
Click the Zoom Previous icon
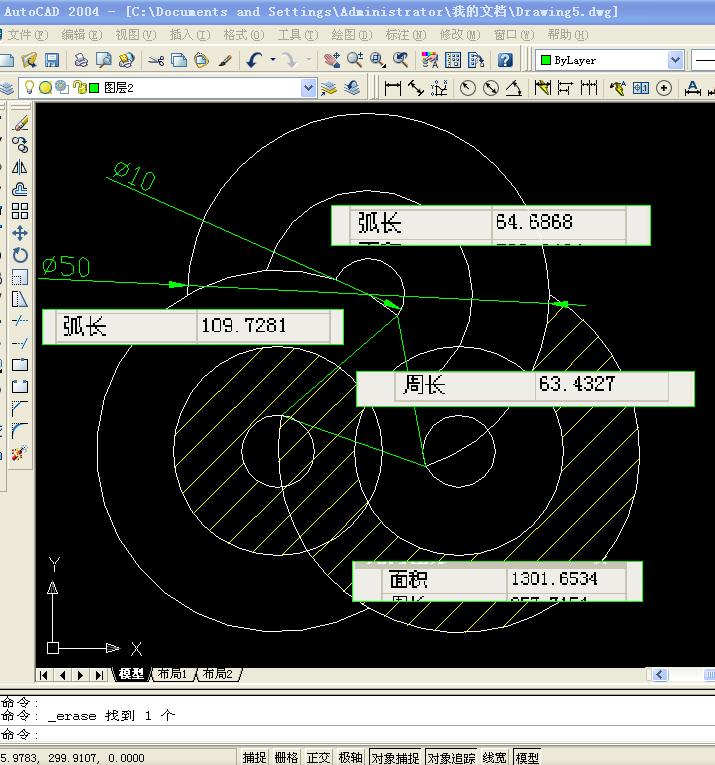(400, 60)
